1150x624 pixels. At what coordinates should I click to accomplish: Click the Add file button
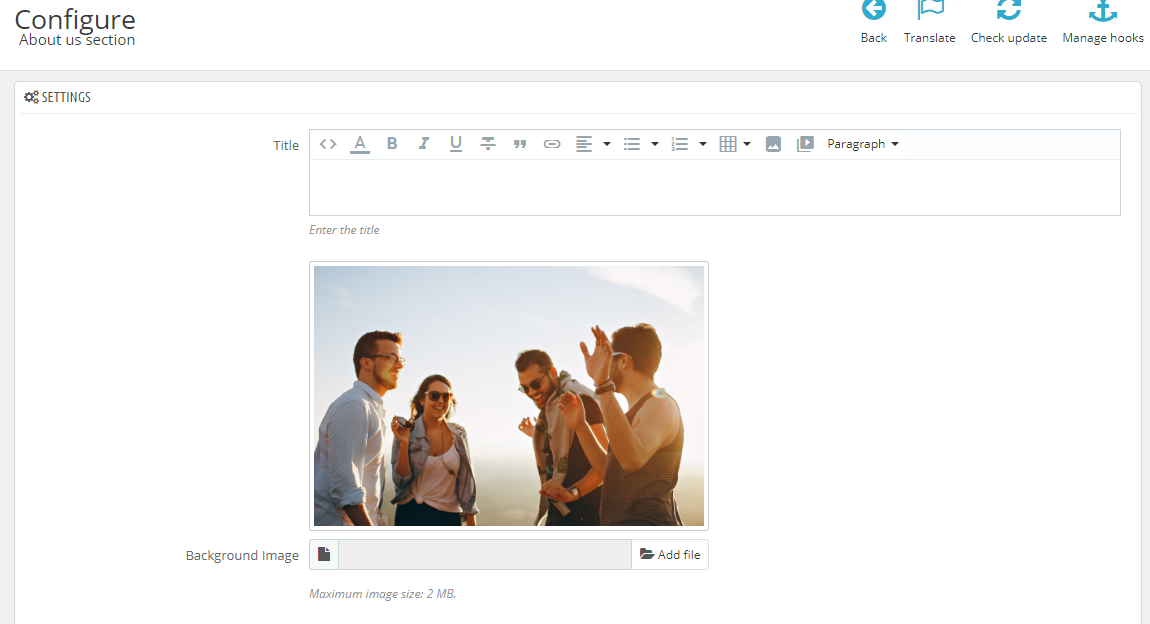670,555
